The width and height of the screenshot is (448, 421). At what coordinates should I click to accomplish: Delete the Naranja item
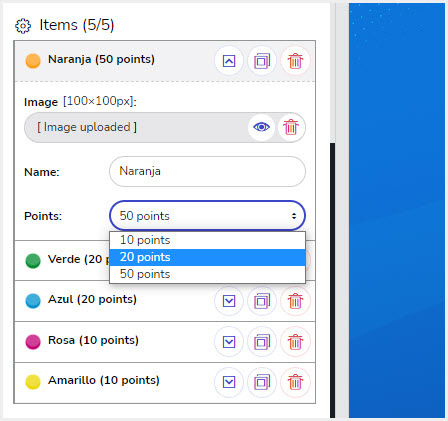pyautogui.click(x=295, y=61)
